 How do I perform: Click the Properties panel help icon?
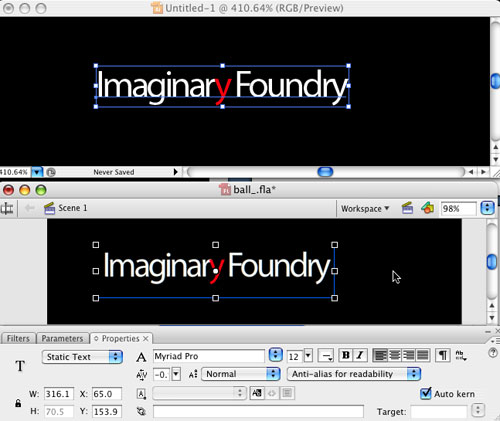(492, 353)
